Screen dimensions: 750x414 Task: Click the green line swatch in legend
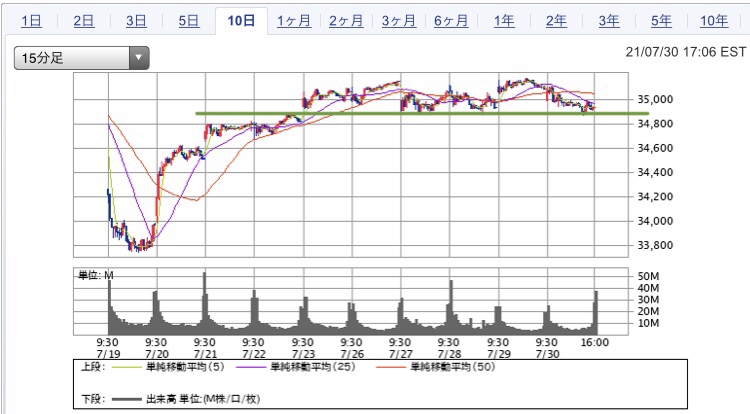(126, 368)
